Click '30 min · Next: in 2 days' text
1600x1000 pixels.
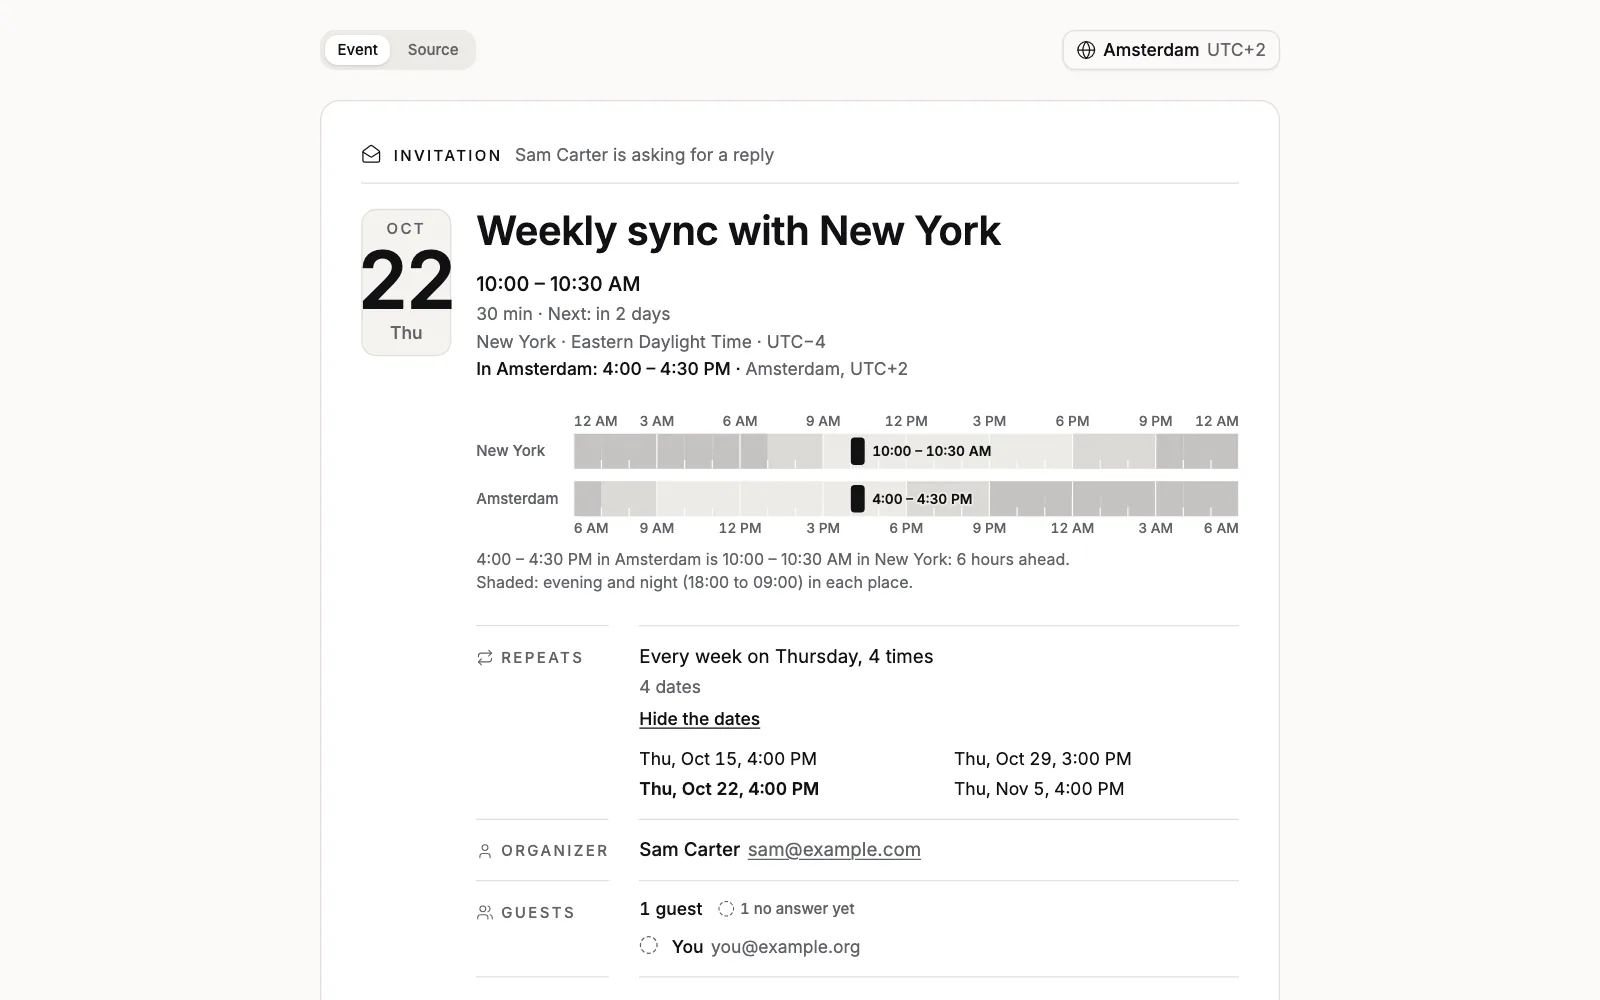(573, 314)
